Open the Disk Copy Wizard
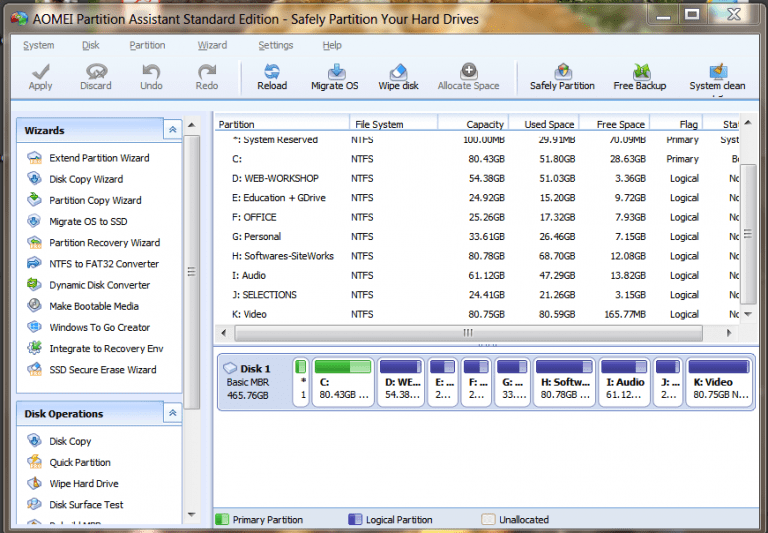Viewport: 768px width, 533px height. click(x=75, y=179)
